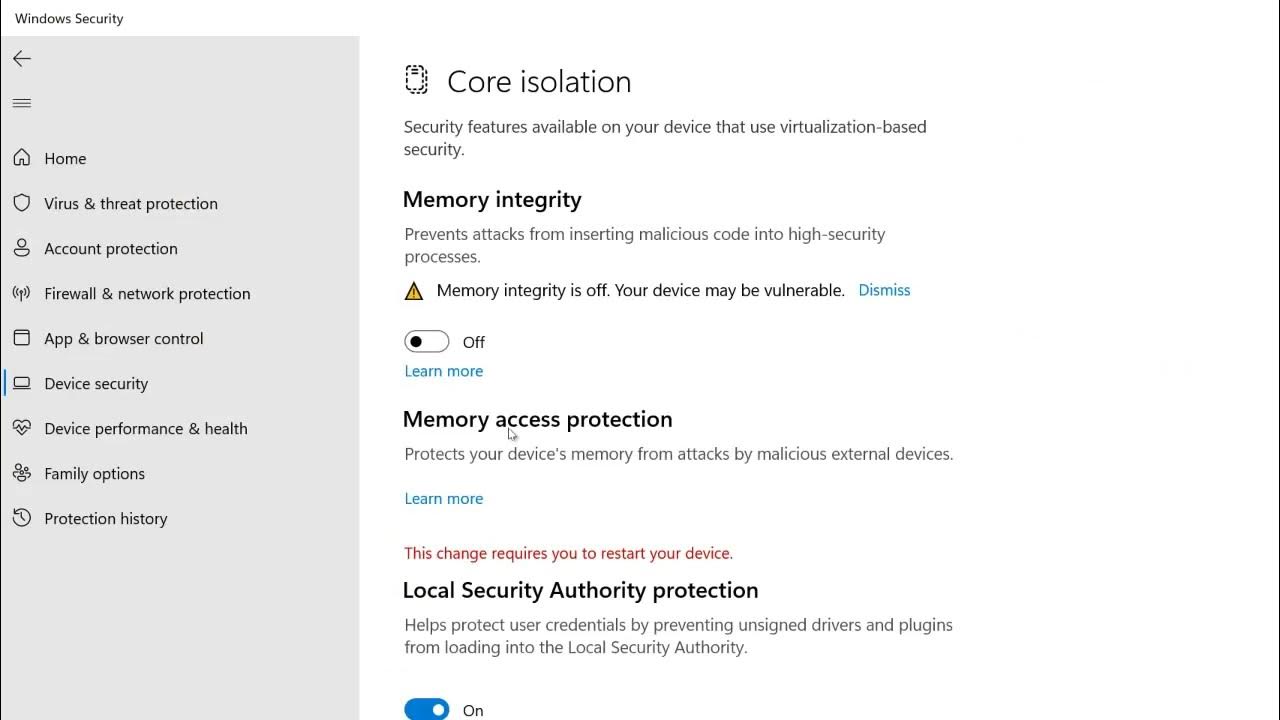Image resolution: width=1280 pixels, height=720 pixels.
Task: Open Learn more under Memory access protection
Action: pos(444,498)
